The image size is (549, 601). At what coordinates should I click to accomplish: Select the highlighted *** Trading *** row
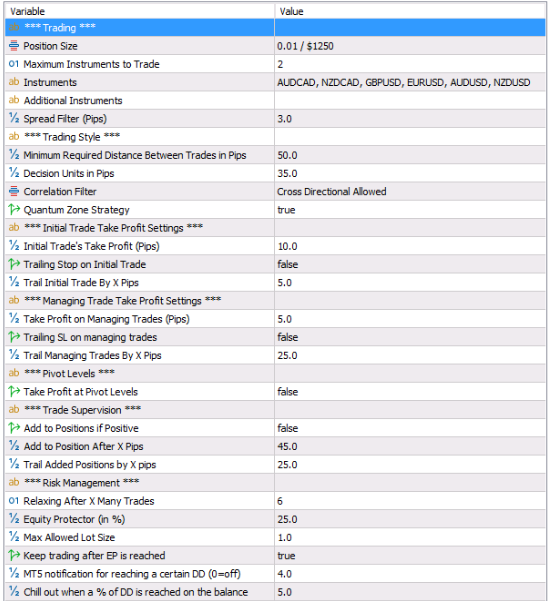coord(275,27)
